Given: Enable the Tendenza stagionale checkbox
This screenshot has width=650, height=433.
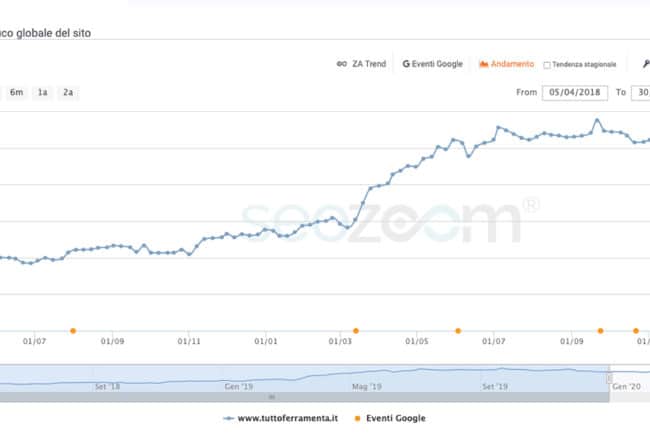Looking at the screenshot, I should click(547, 65).
